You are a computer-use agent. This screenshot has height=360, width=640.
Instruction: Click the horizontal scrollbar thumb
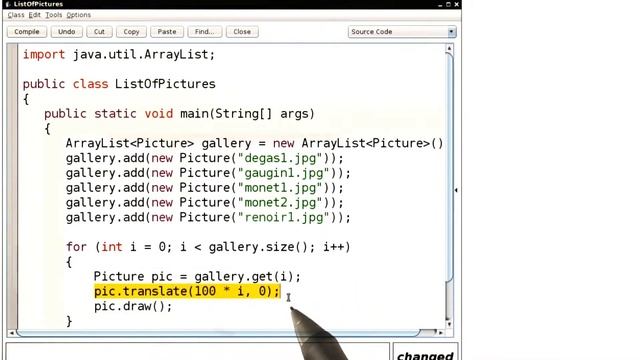[x=218, y=333]
